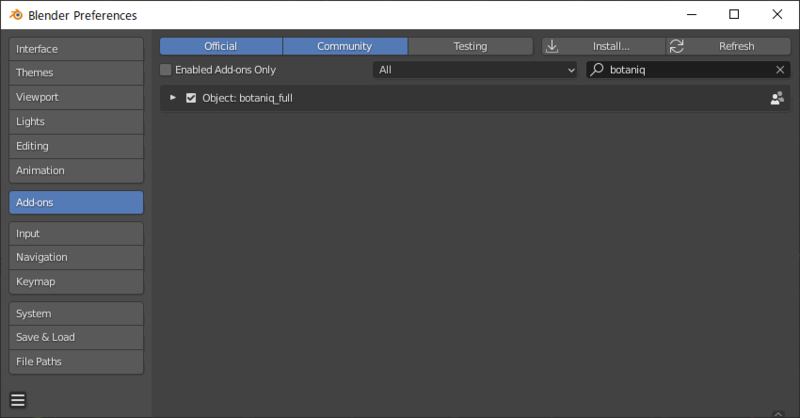Click the Object: botaniq_full add-on name

pos(247,98)
